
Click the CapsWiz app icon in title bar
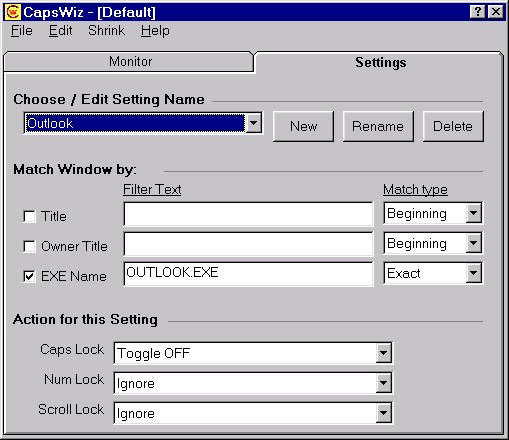point(13,12)
